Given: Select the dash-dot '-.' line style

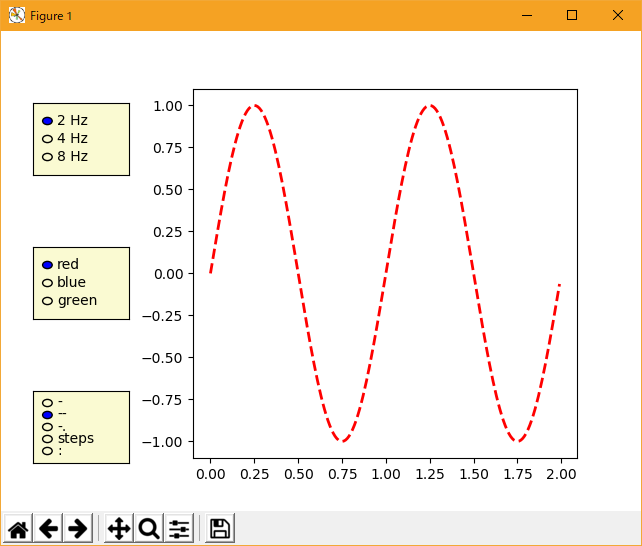Looking at the screenshot, I should point(47,426).
